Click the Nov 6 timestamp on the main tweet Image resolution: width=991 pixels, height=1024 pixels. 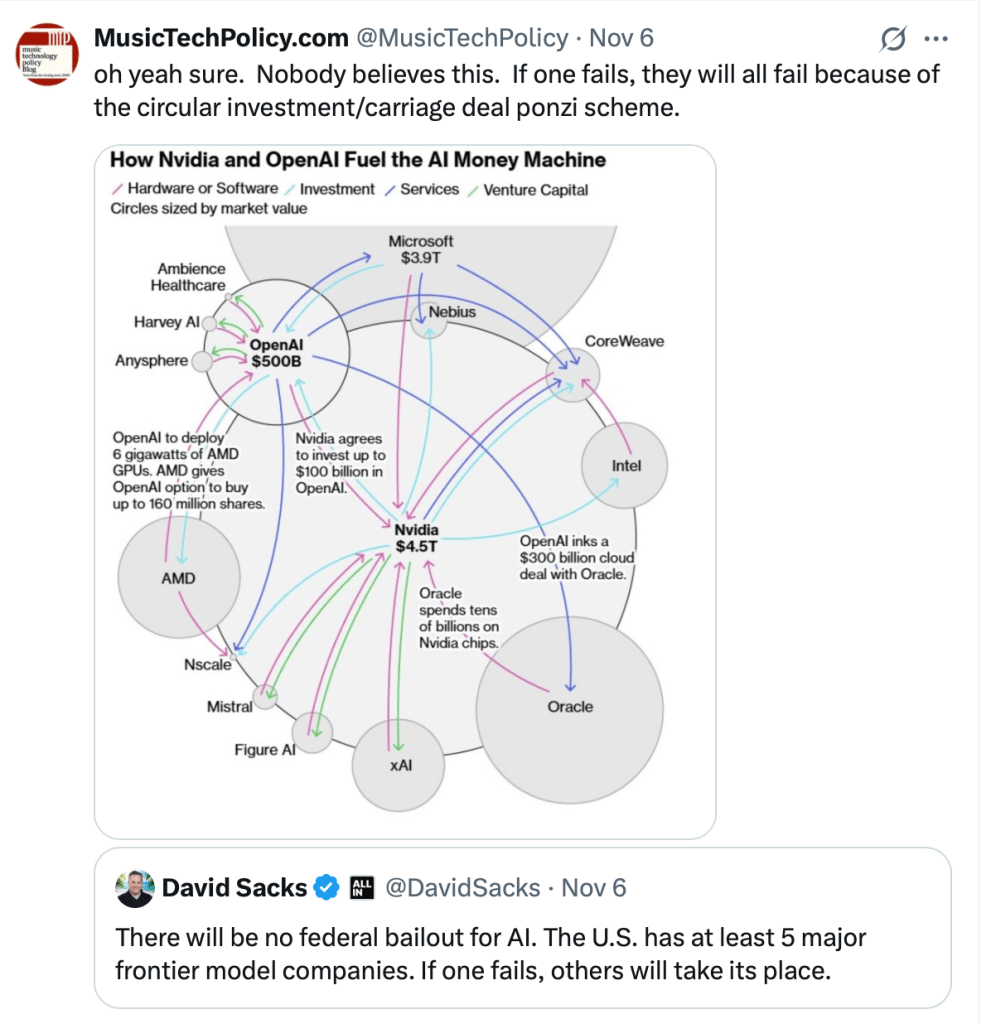(621, 39)
